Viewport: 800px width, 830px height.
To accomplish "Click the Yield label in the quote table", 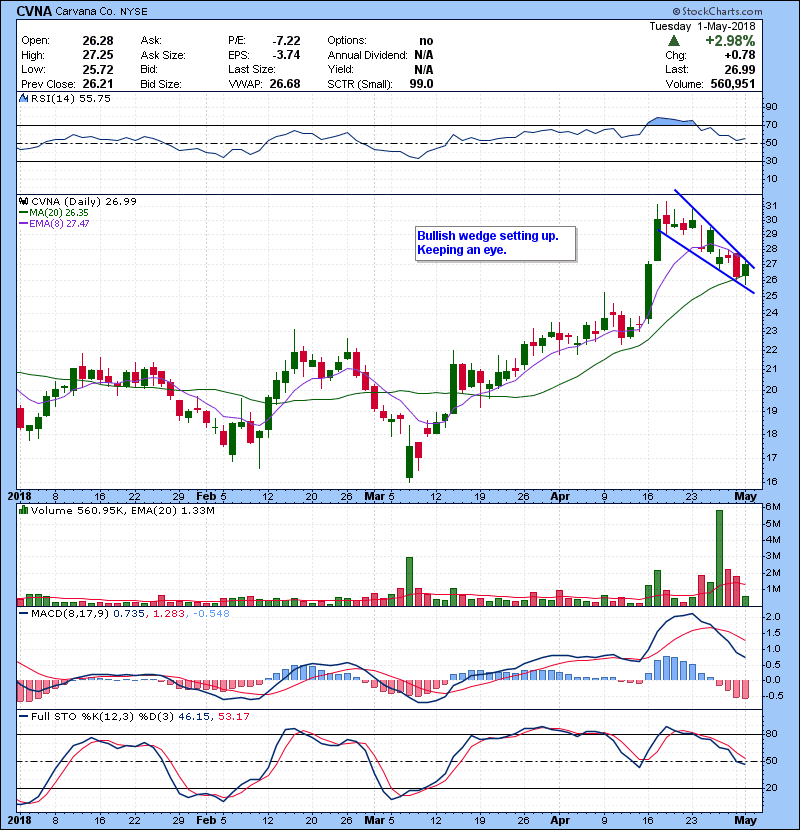I will [340, 69].
